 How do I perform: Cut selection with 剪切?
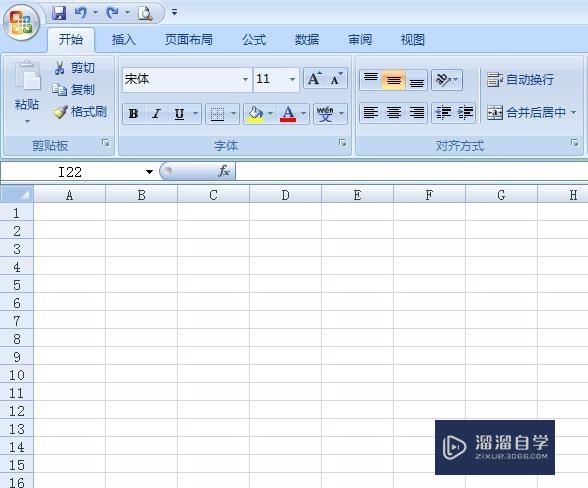pos(74,68)
